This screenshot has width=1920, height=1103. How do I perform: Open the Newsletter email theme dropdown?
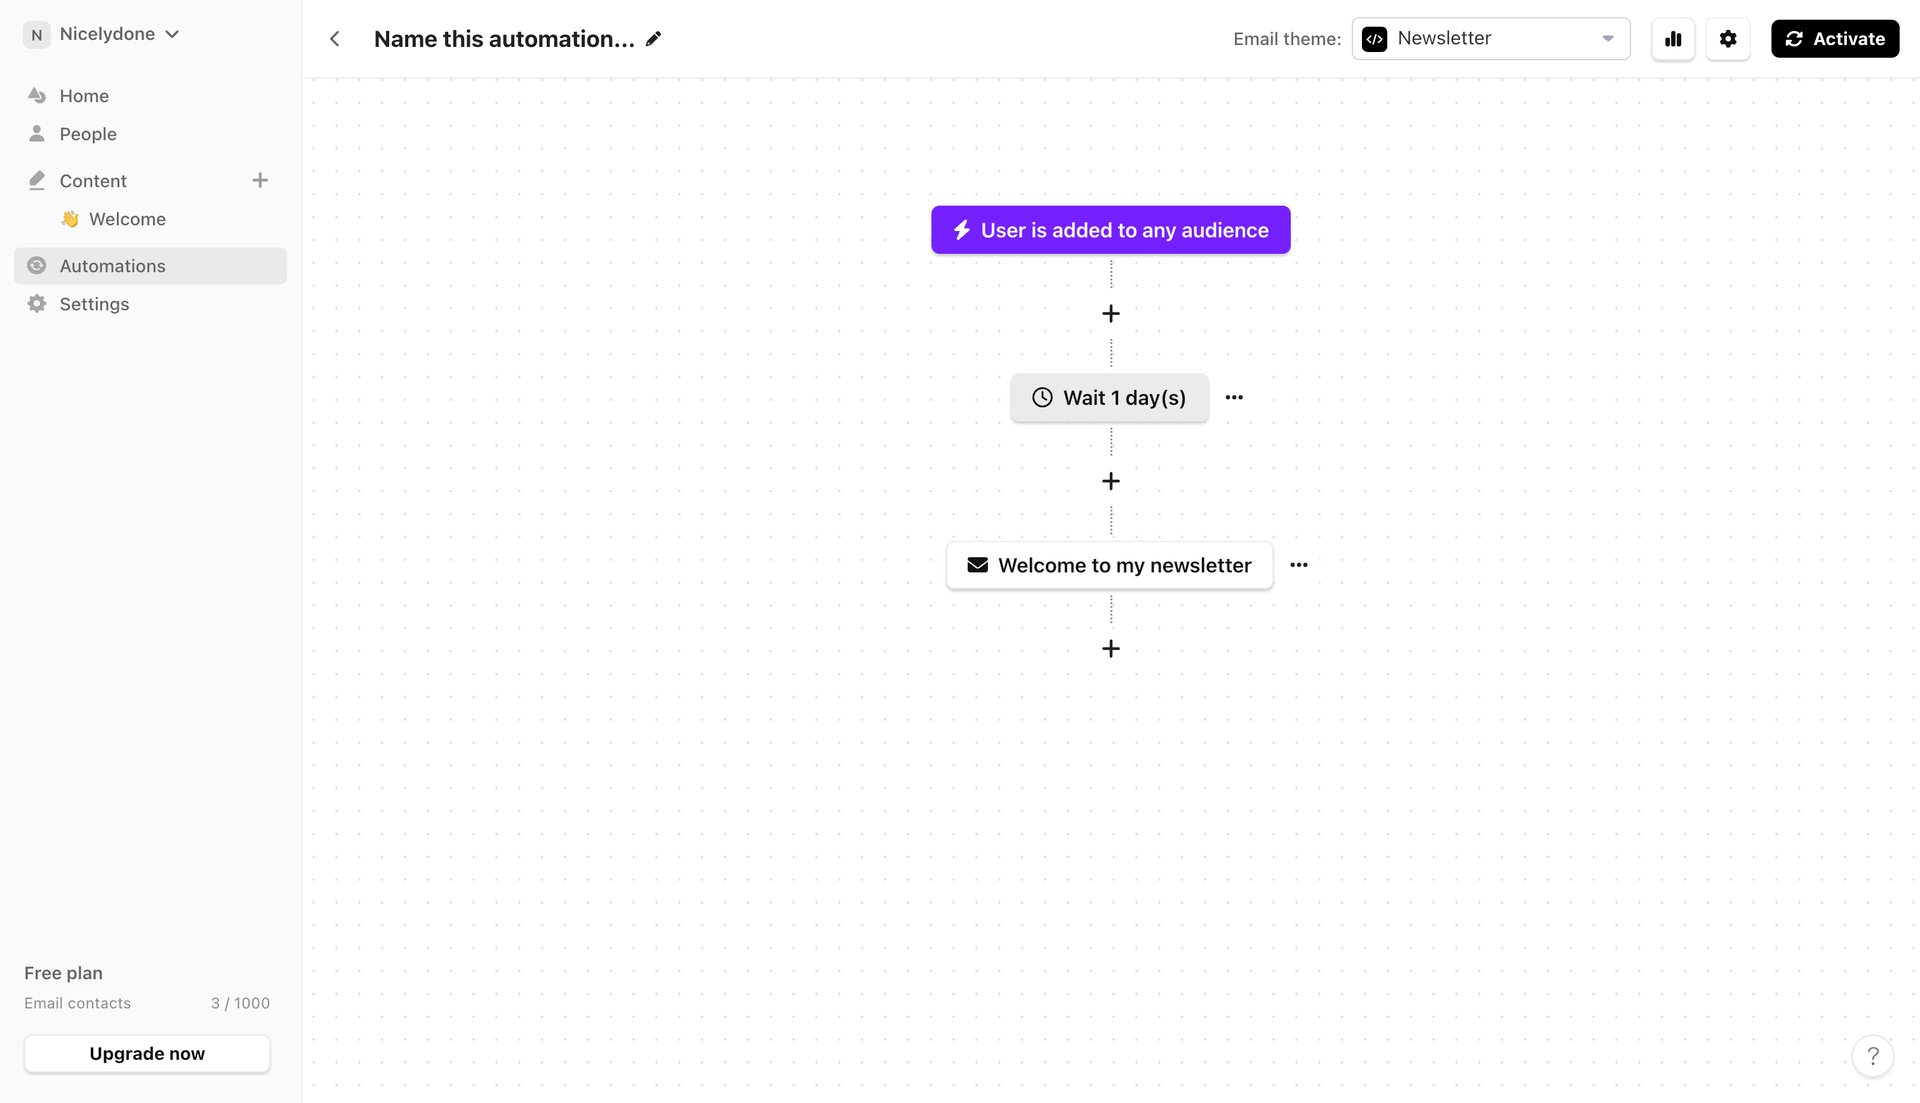pos(1490,38)
